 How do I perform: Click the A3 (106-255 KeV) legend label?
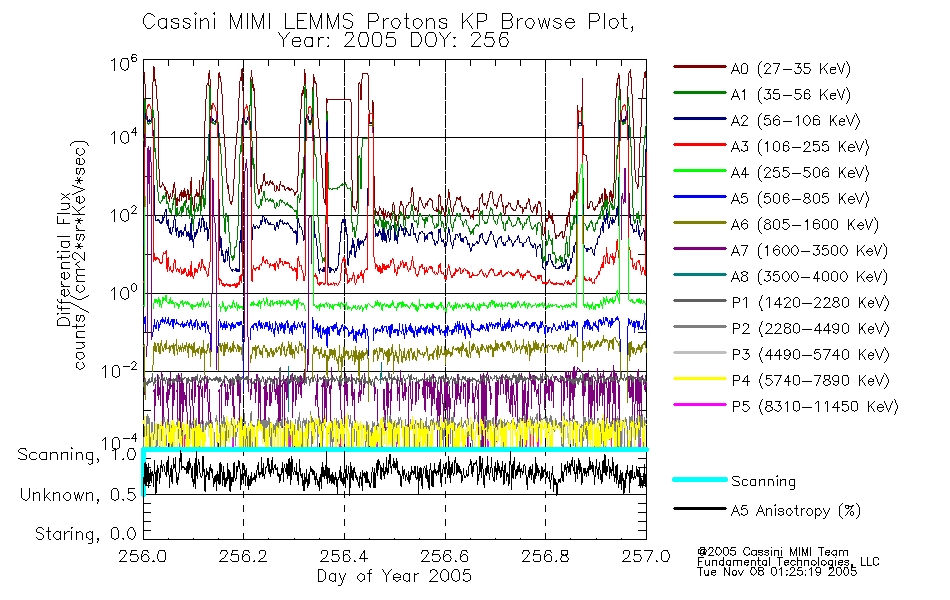(800, 147)
